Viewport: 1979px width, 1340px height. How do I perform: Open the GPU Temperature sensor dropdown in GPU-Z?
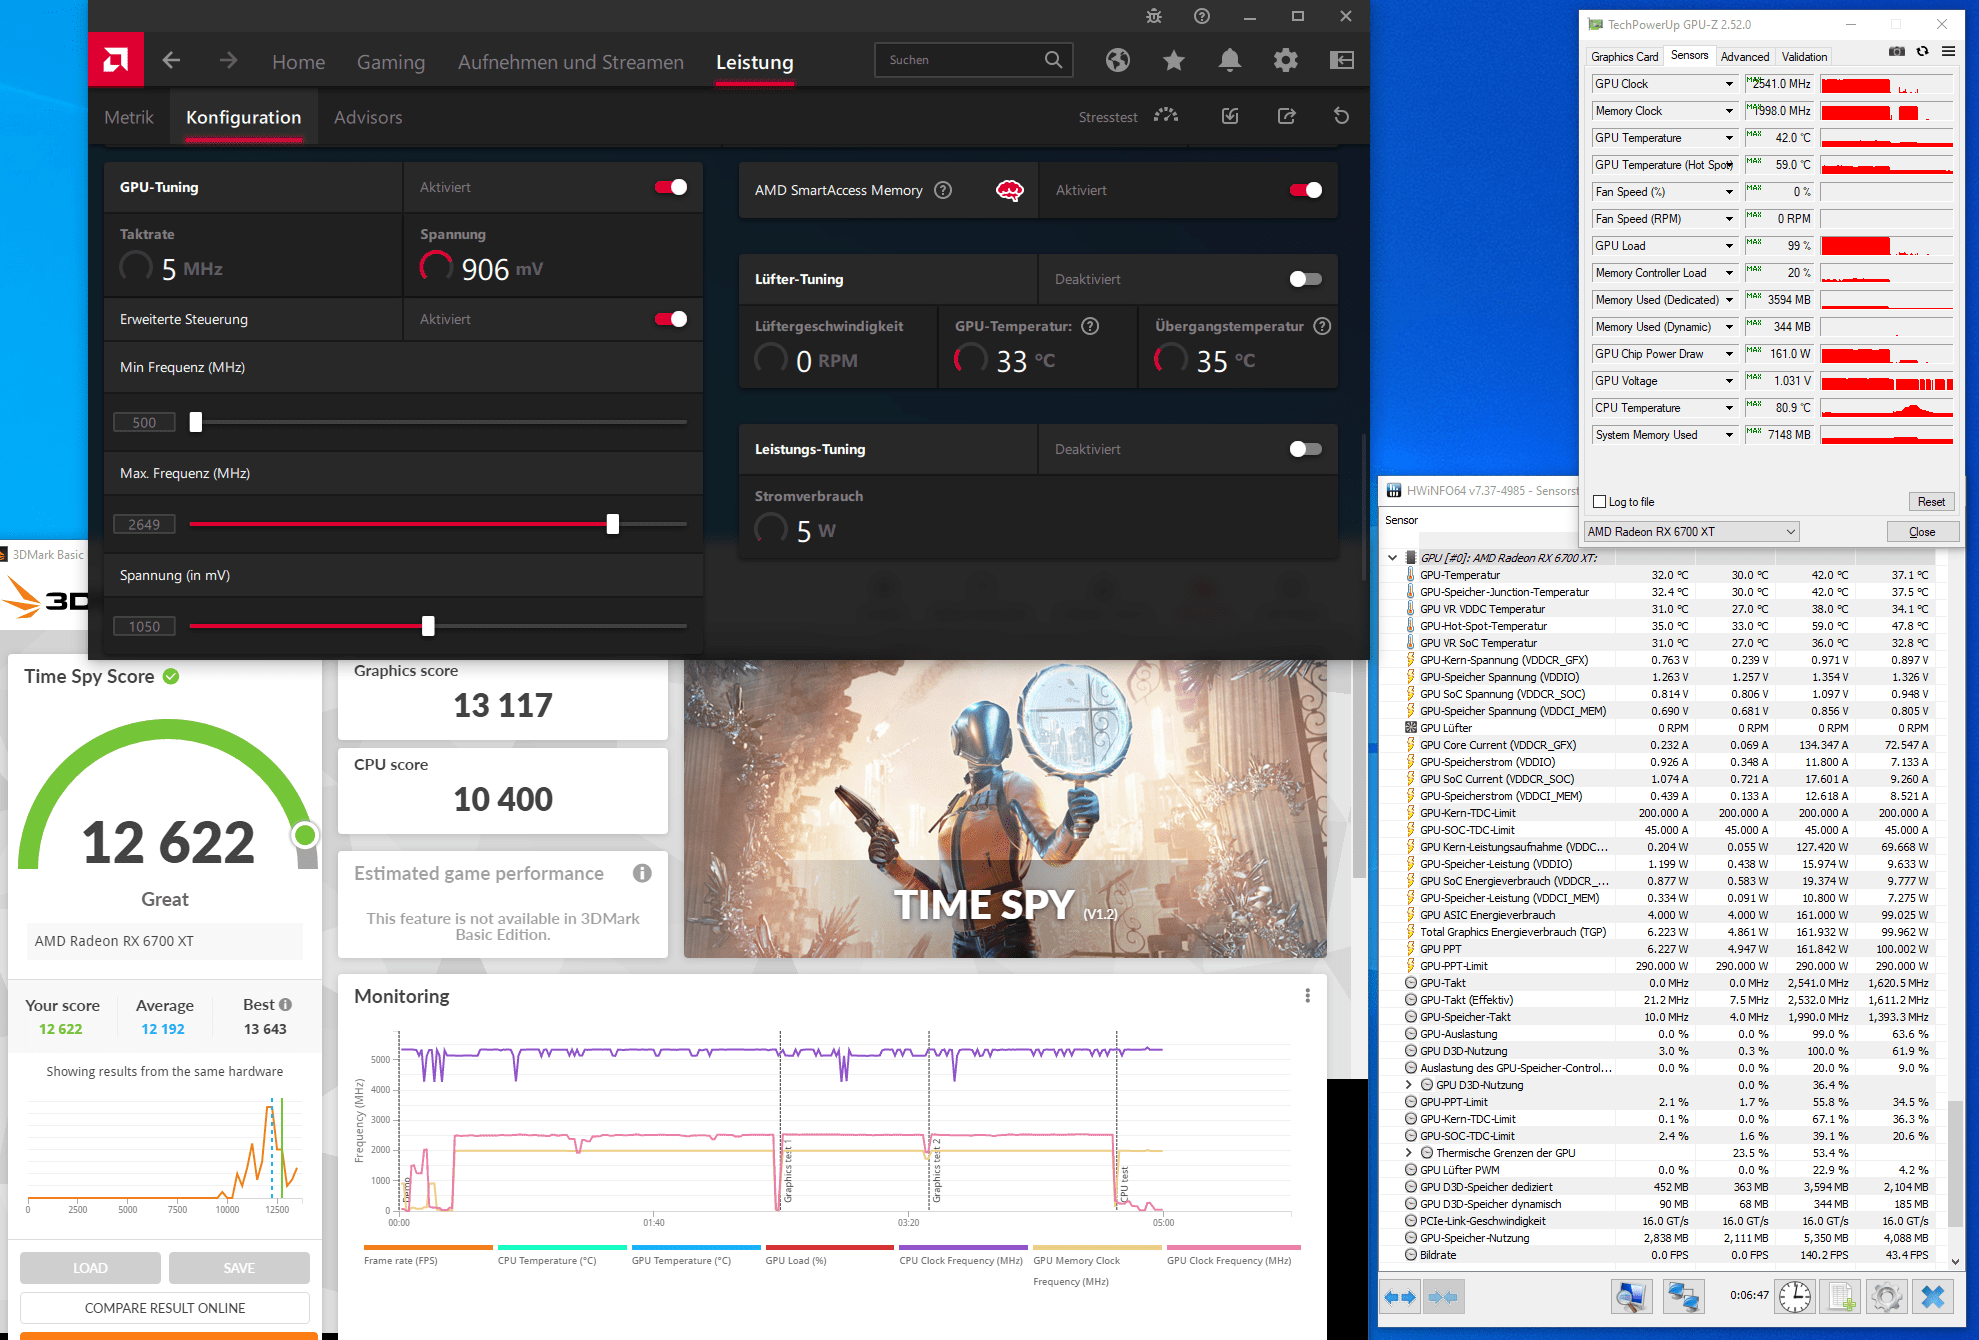pyautogui.click(x=1729, y=138)
